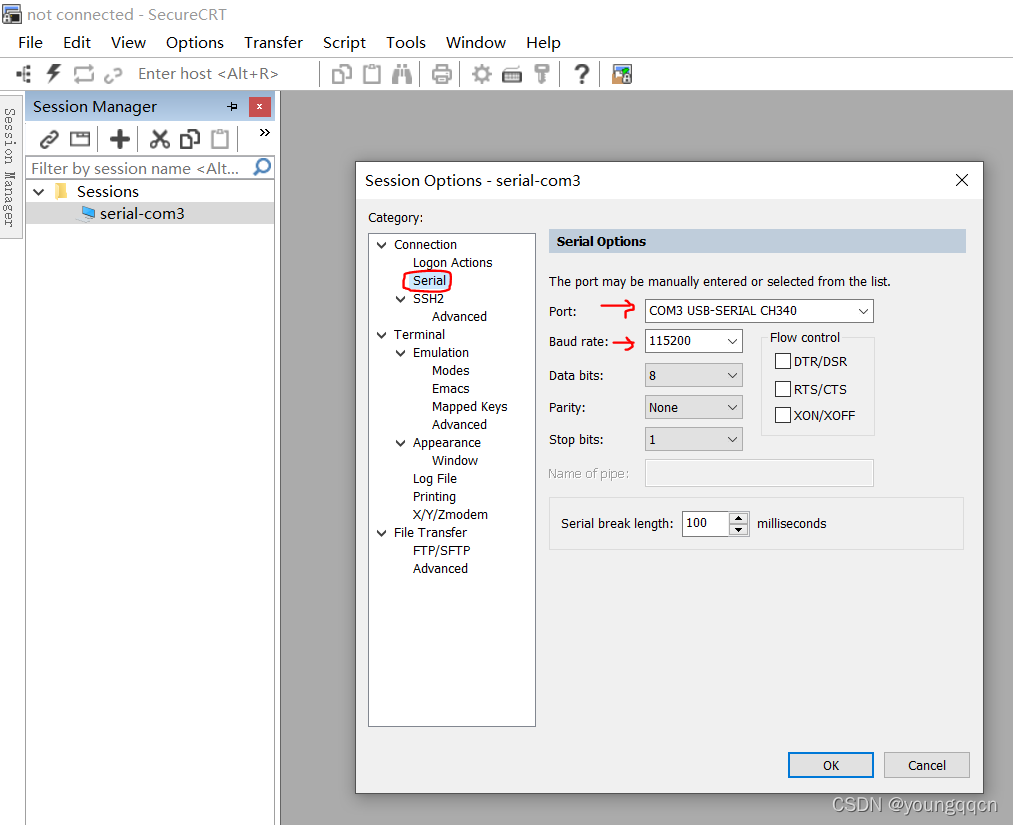
Task: Click the Reconnect toolbar icon
Action: click(83, 74)
